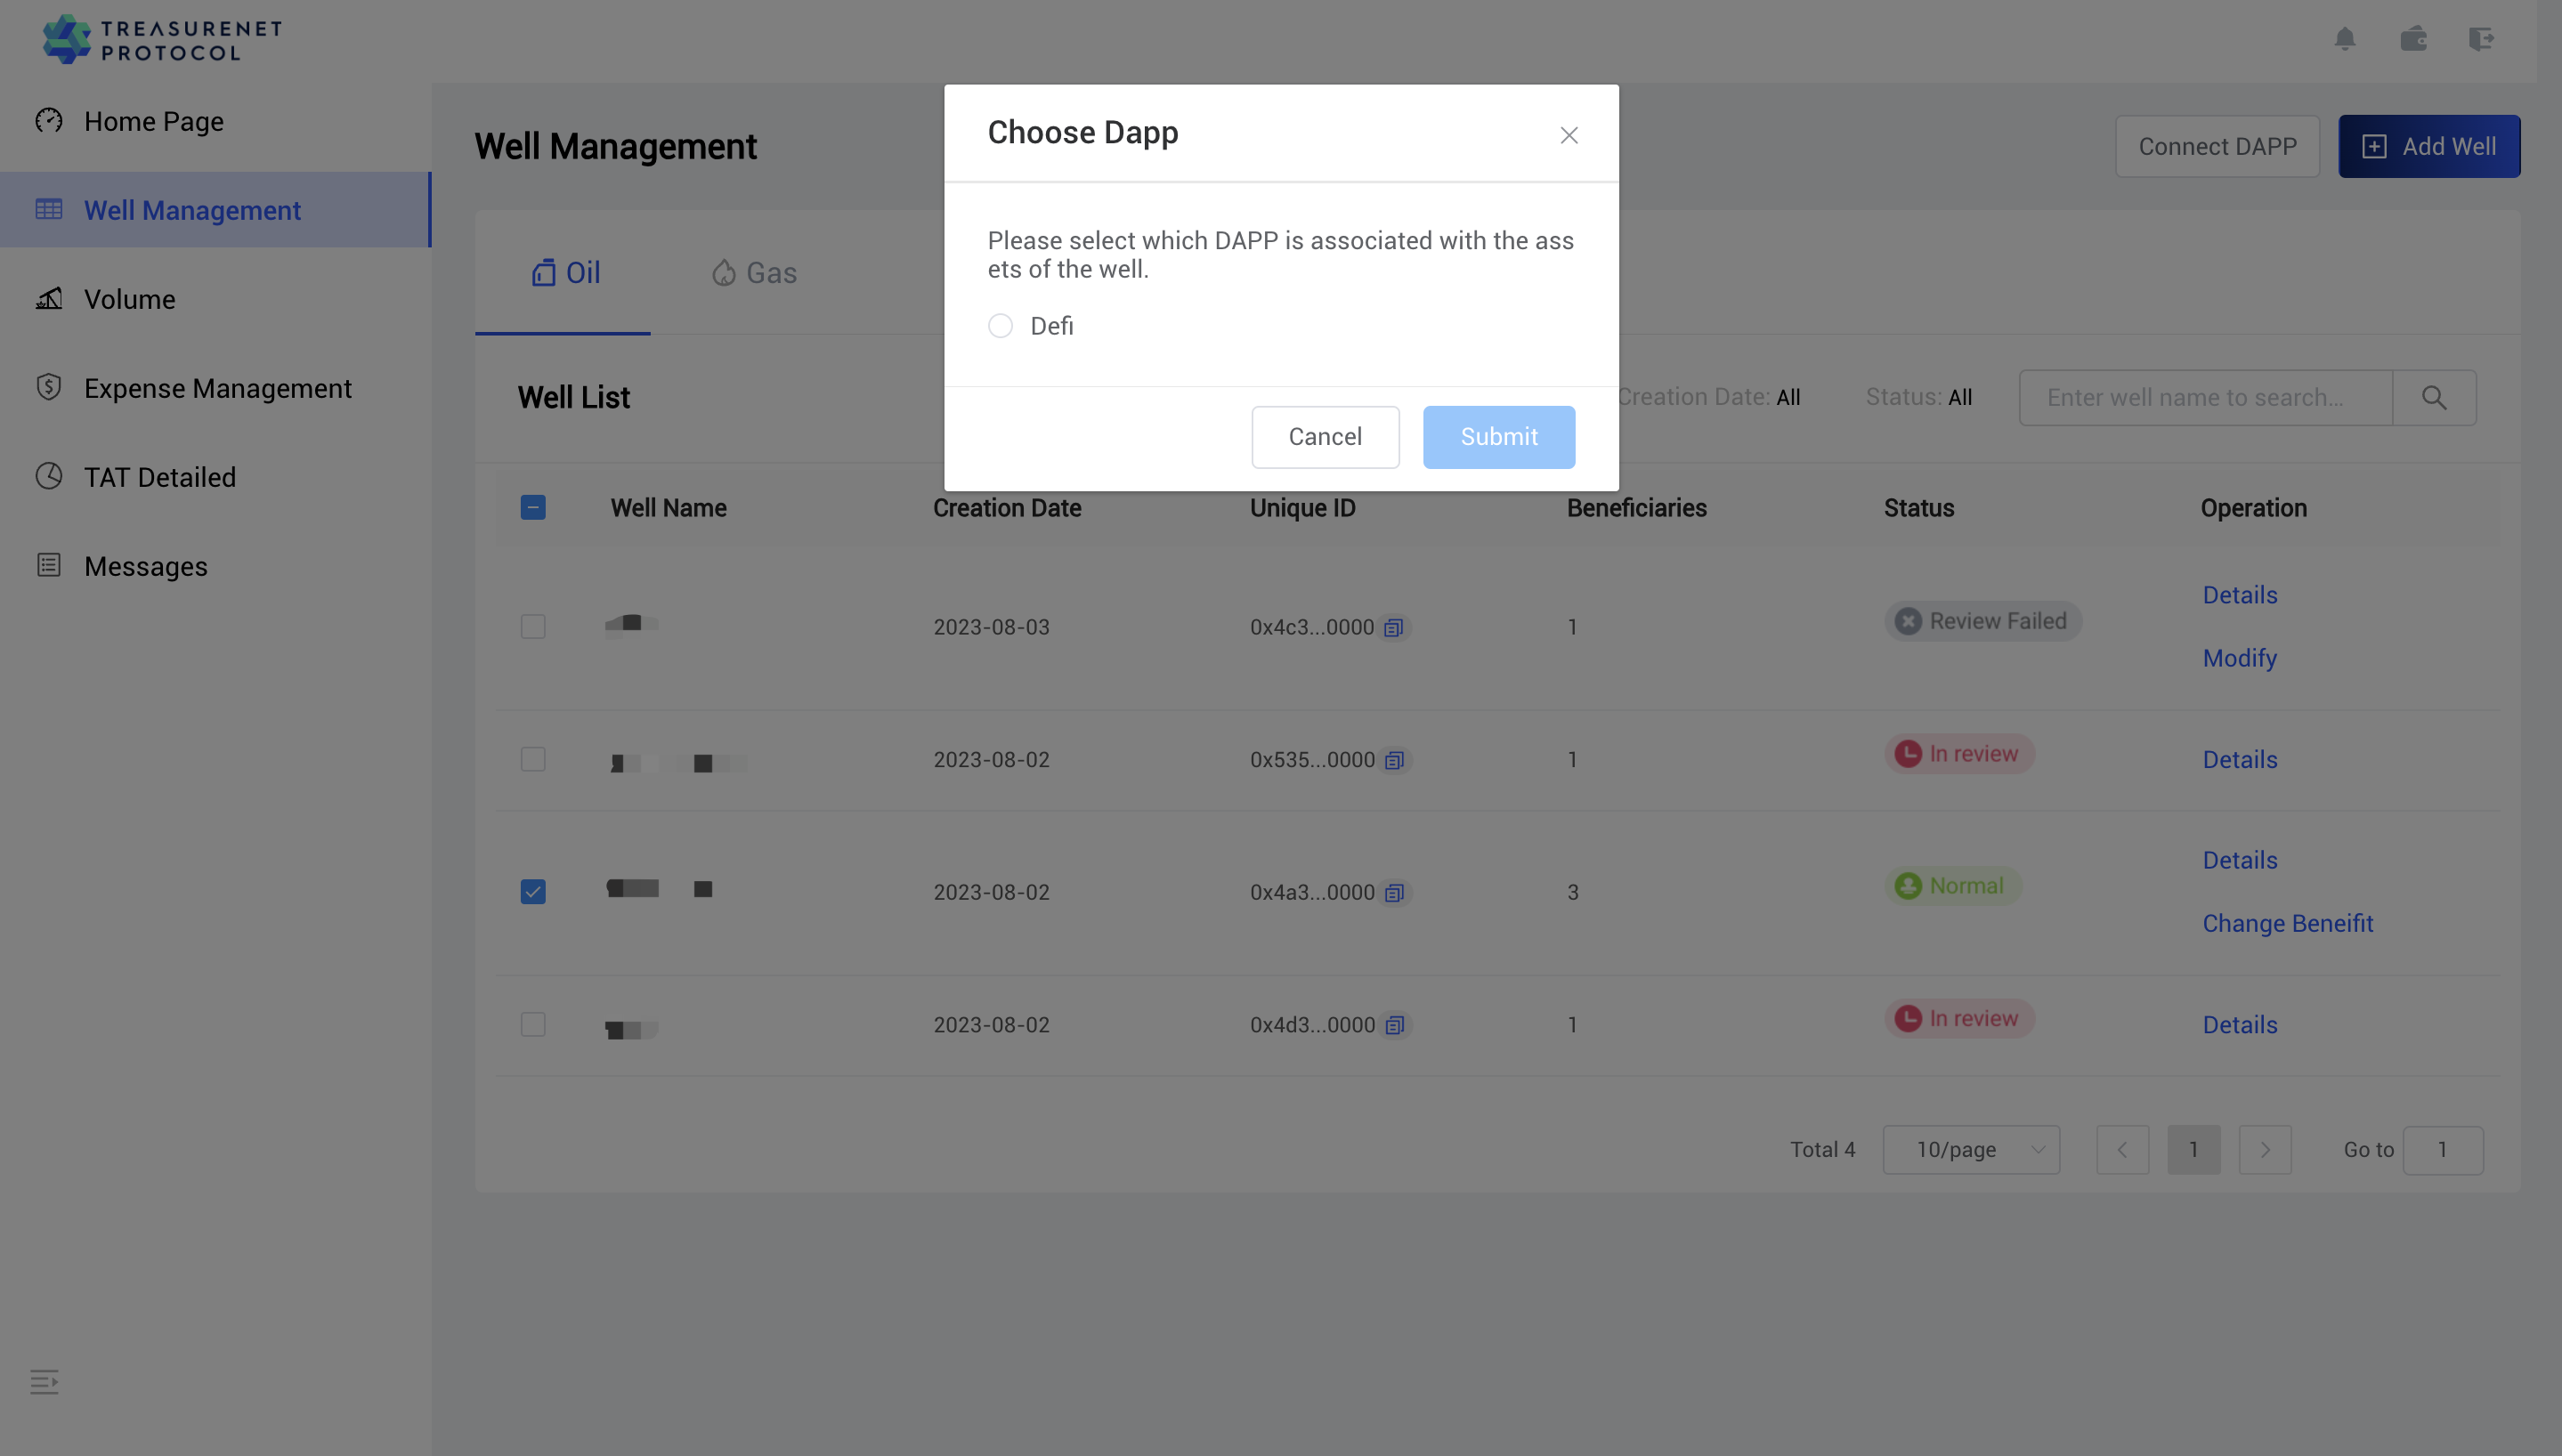Click Cancel in Choose Dapp dialog

[x=1325, y=437]
